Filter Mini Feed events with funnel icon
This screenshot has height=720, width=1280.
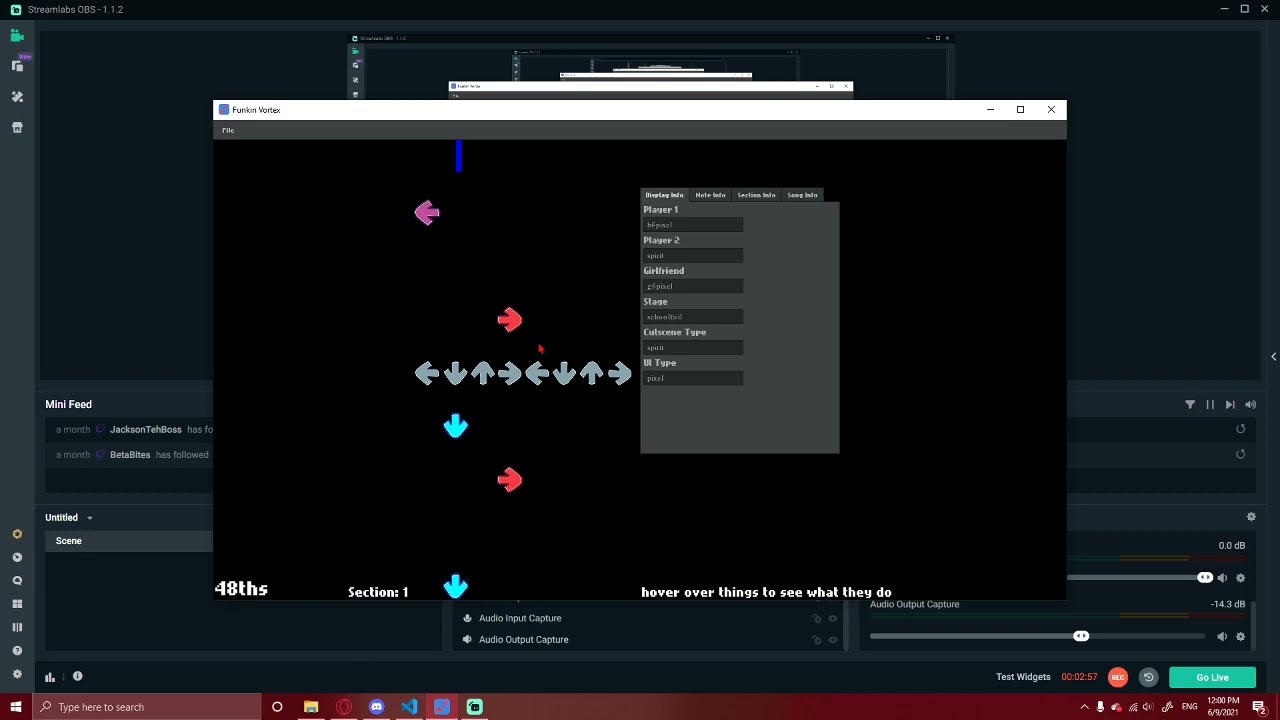tap(1190, 405)
